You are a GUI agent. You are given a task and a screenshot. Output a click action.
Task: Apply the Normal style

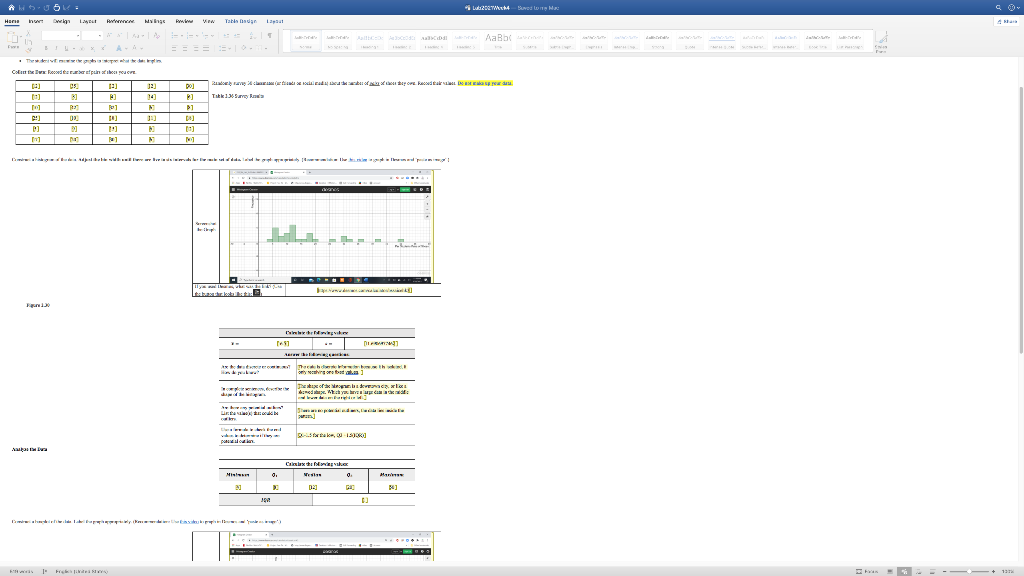pyautogui.click(x=305, y=42)
